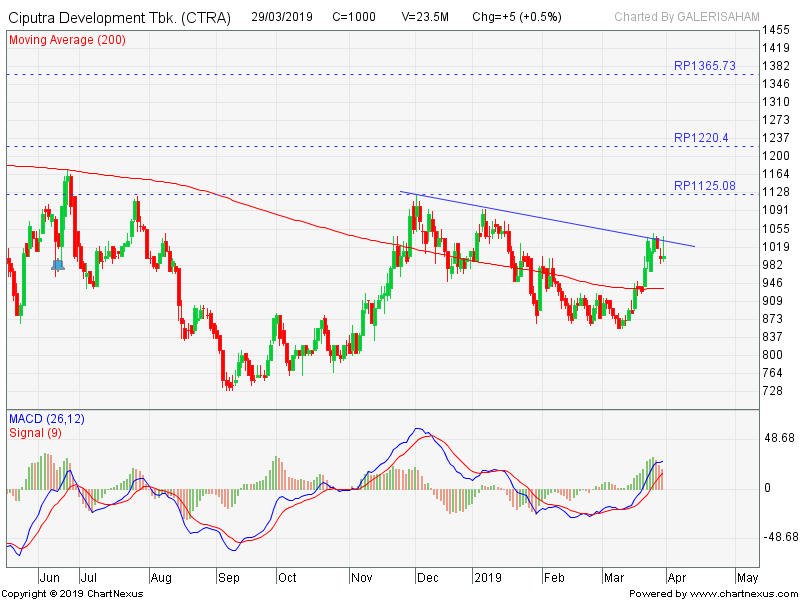This screenshot has width=800, height=600.
Task: Click the Copyright 2019 ChartNexus text
Action: tap(73, 594)
